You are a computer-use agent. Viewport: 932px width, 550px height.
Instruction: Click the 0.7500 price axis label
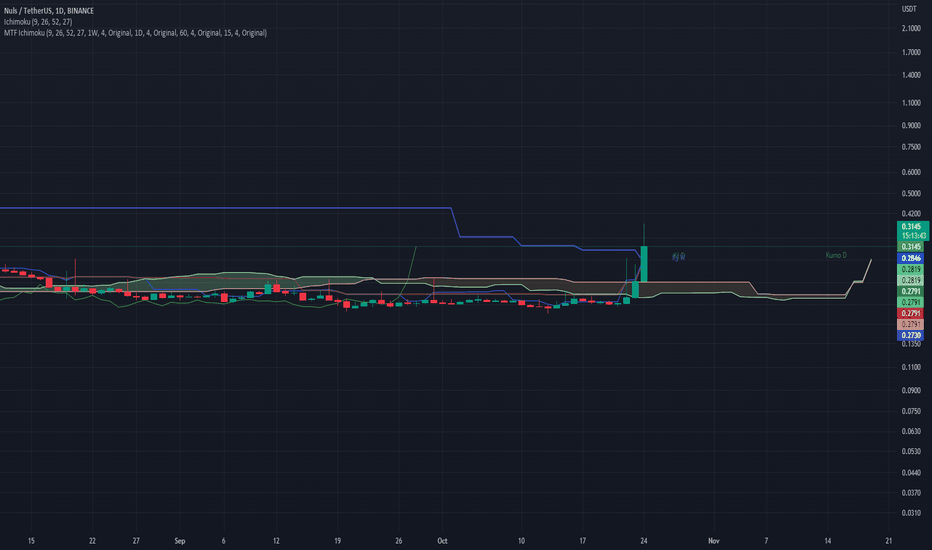point(911,147)
